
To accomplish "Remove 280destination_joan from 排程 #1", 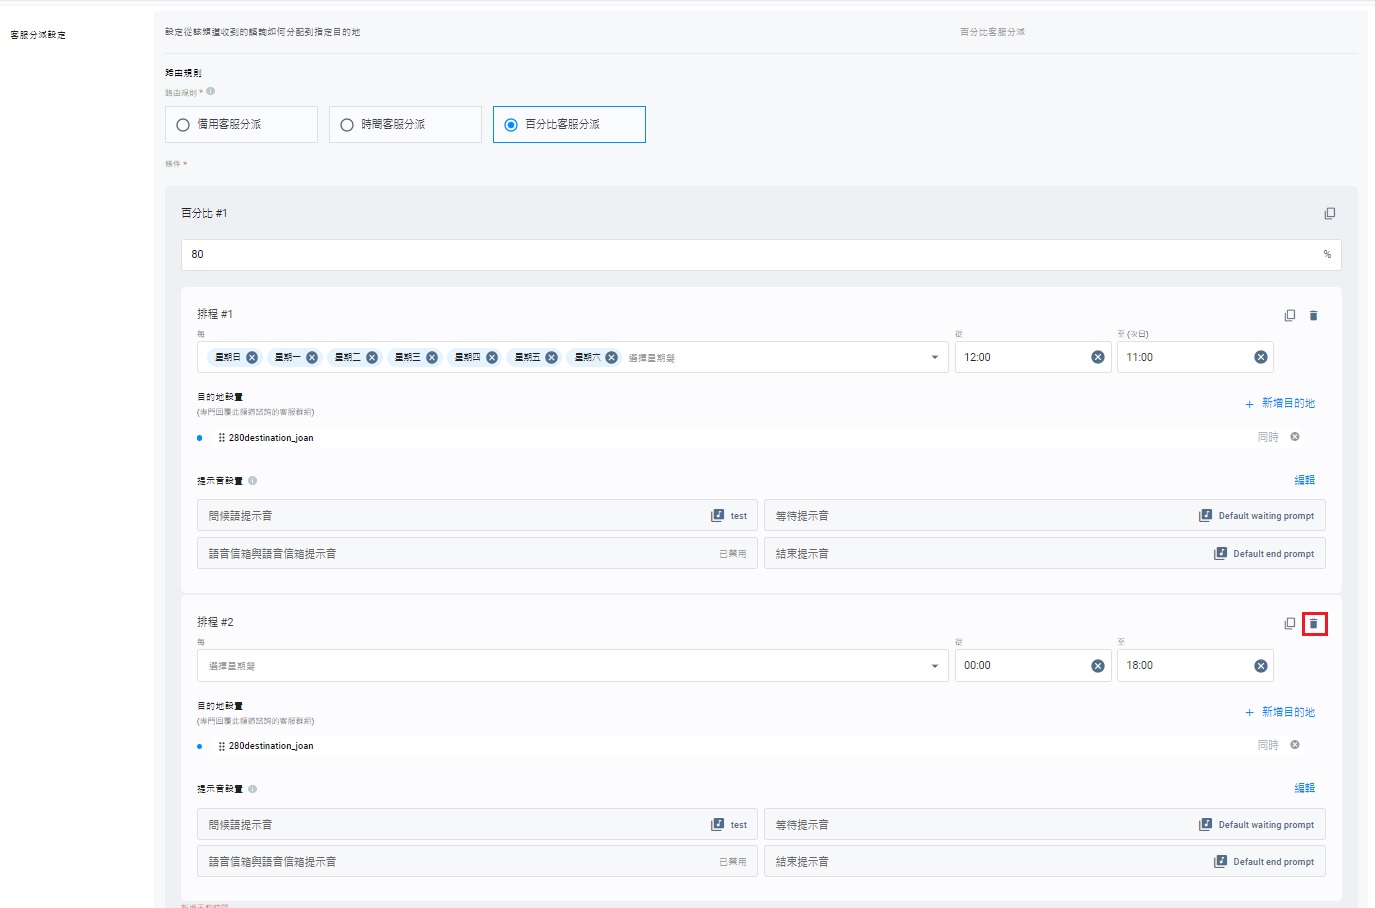I will click(x=1295, y=437).
